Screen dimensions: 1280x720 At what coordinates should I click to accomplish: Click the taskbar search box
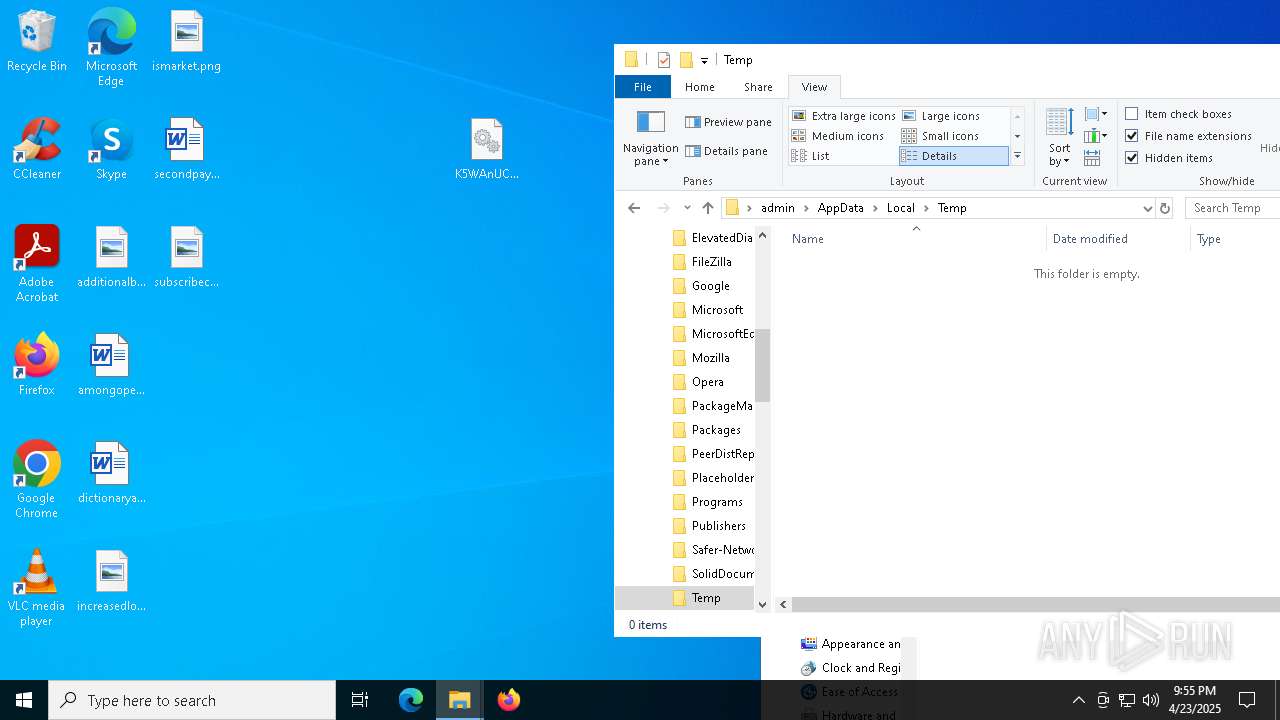pos(192,700)
